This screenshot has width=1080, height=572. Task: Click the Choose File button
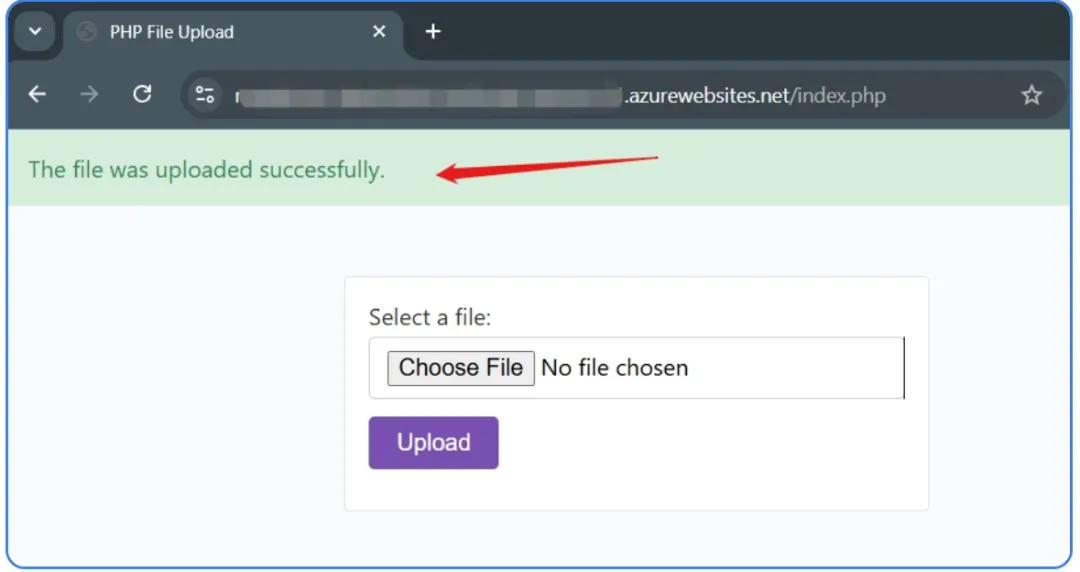pyautogui.click(x=461, y=368)
